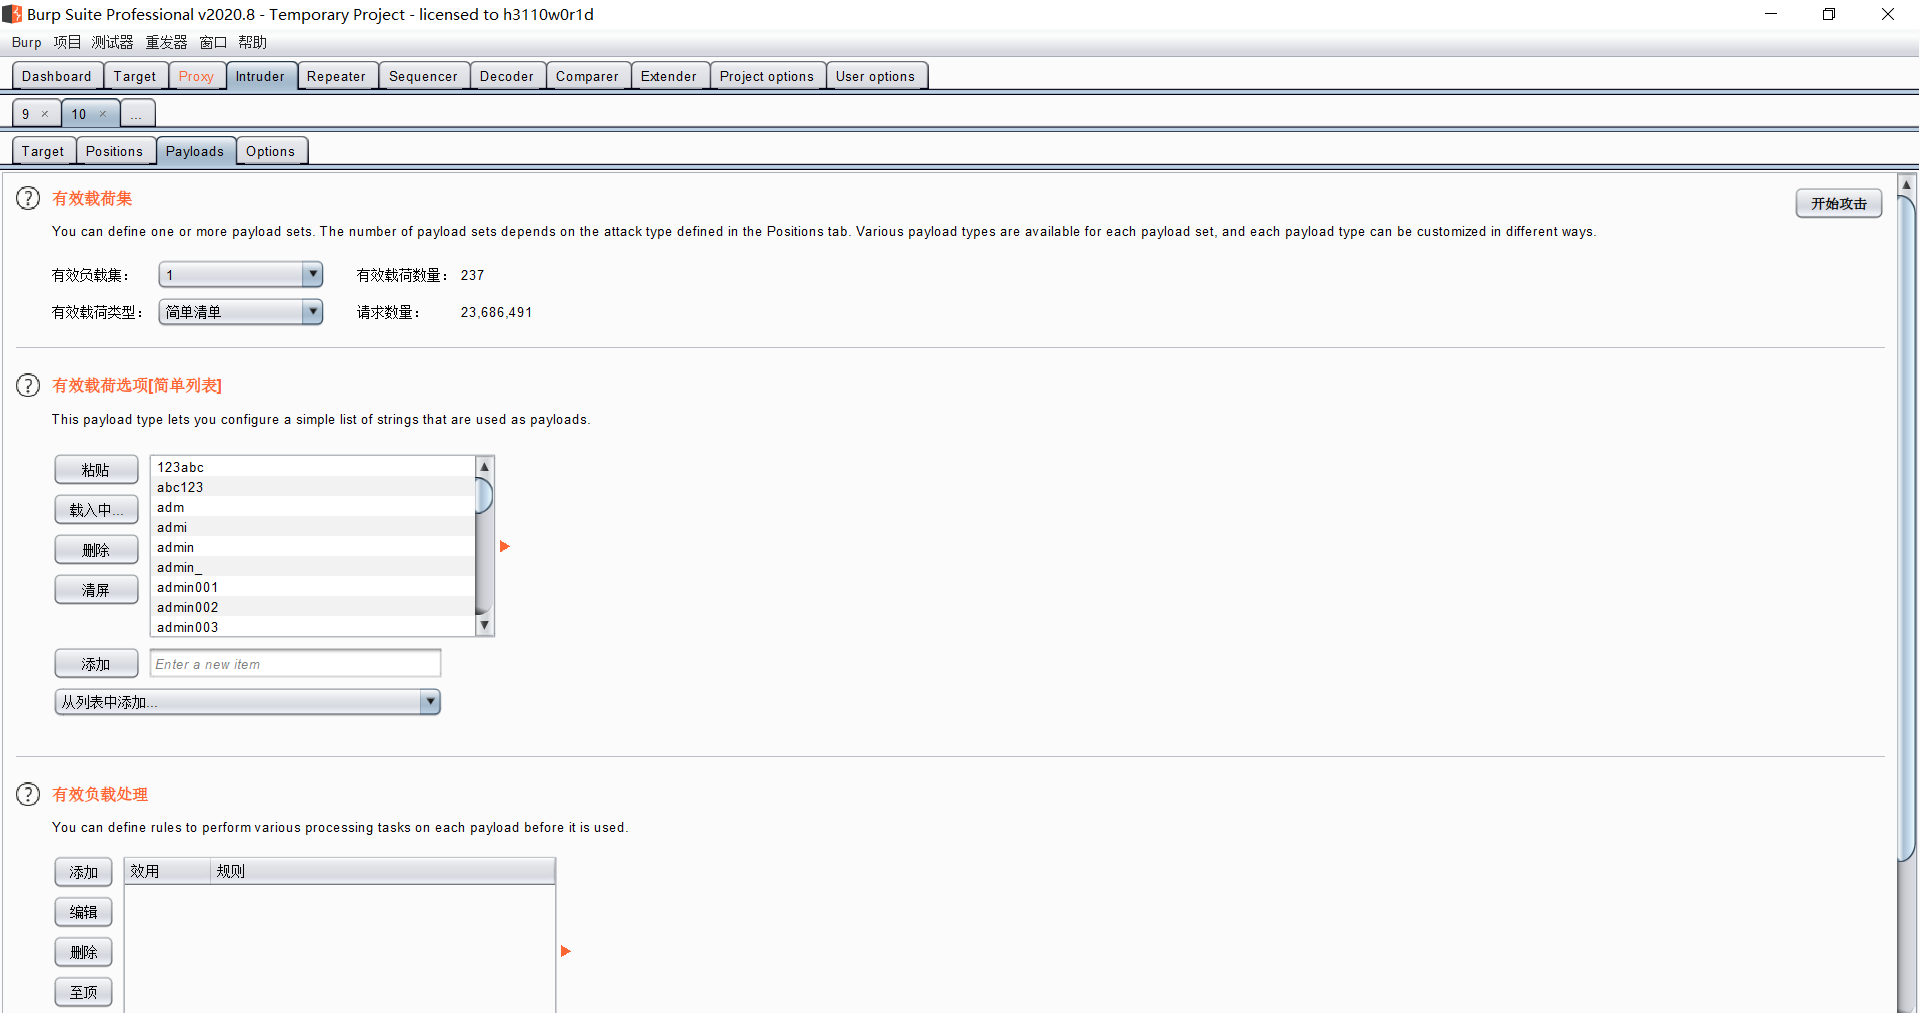This screenshot has width=1920, height=1013.
Task: Open the Project options tab
Action: [x=767, y=76]
